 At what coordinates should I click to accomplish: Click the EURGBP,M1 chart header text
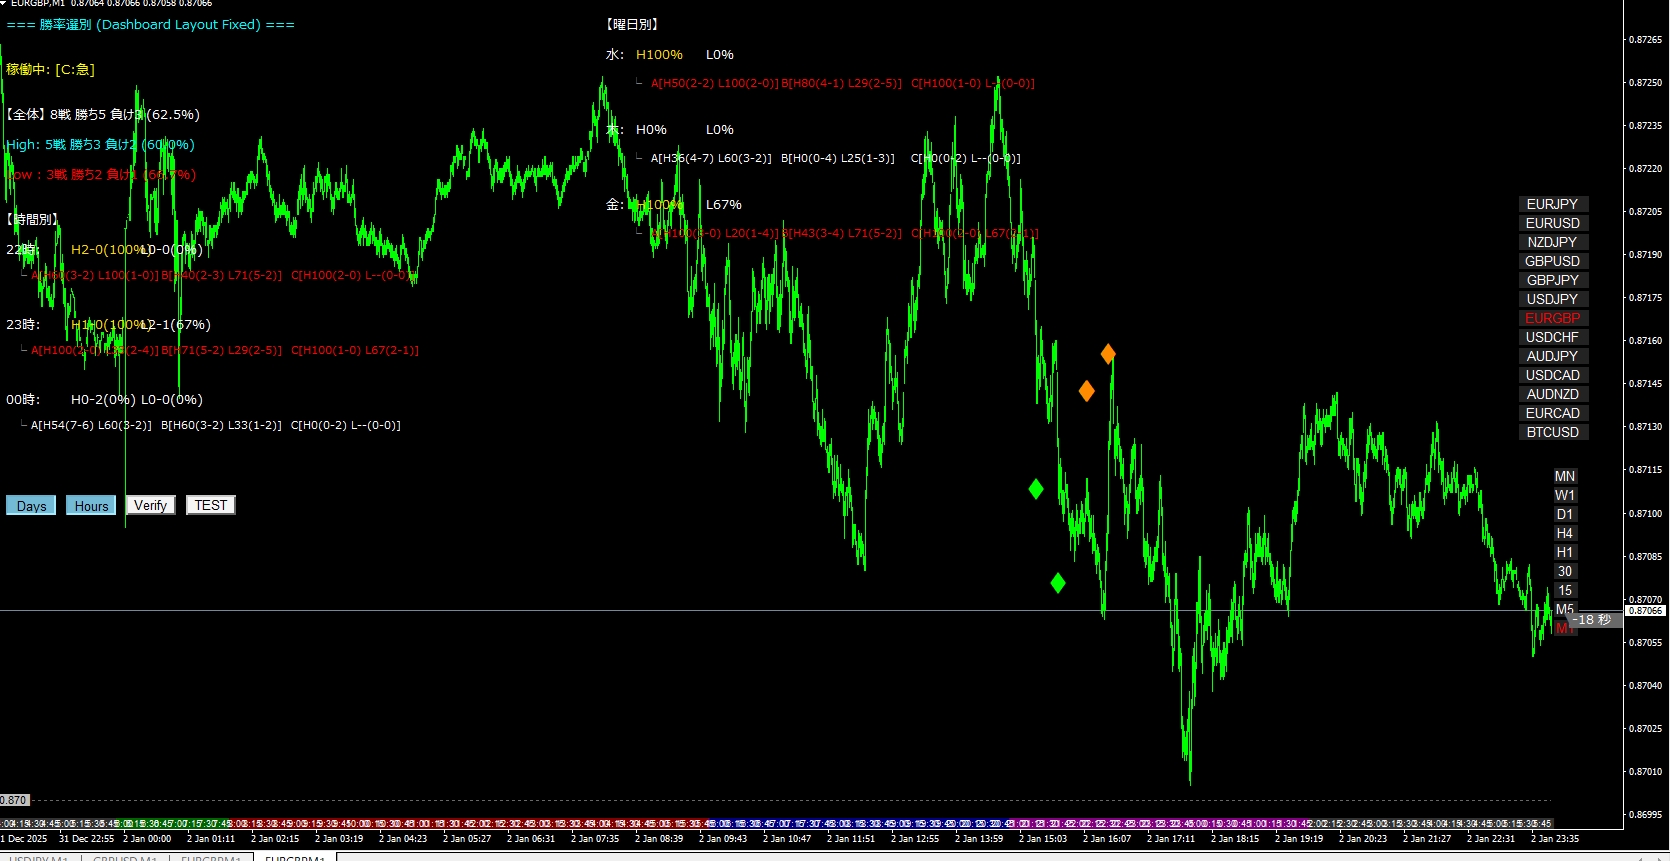click(38, 4)
